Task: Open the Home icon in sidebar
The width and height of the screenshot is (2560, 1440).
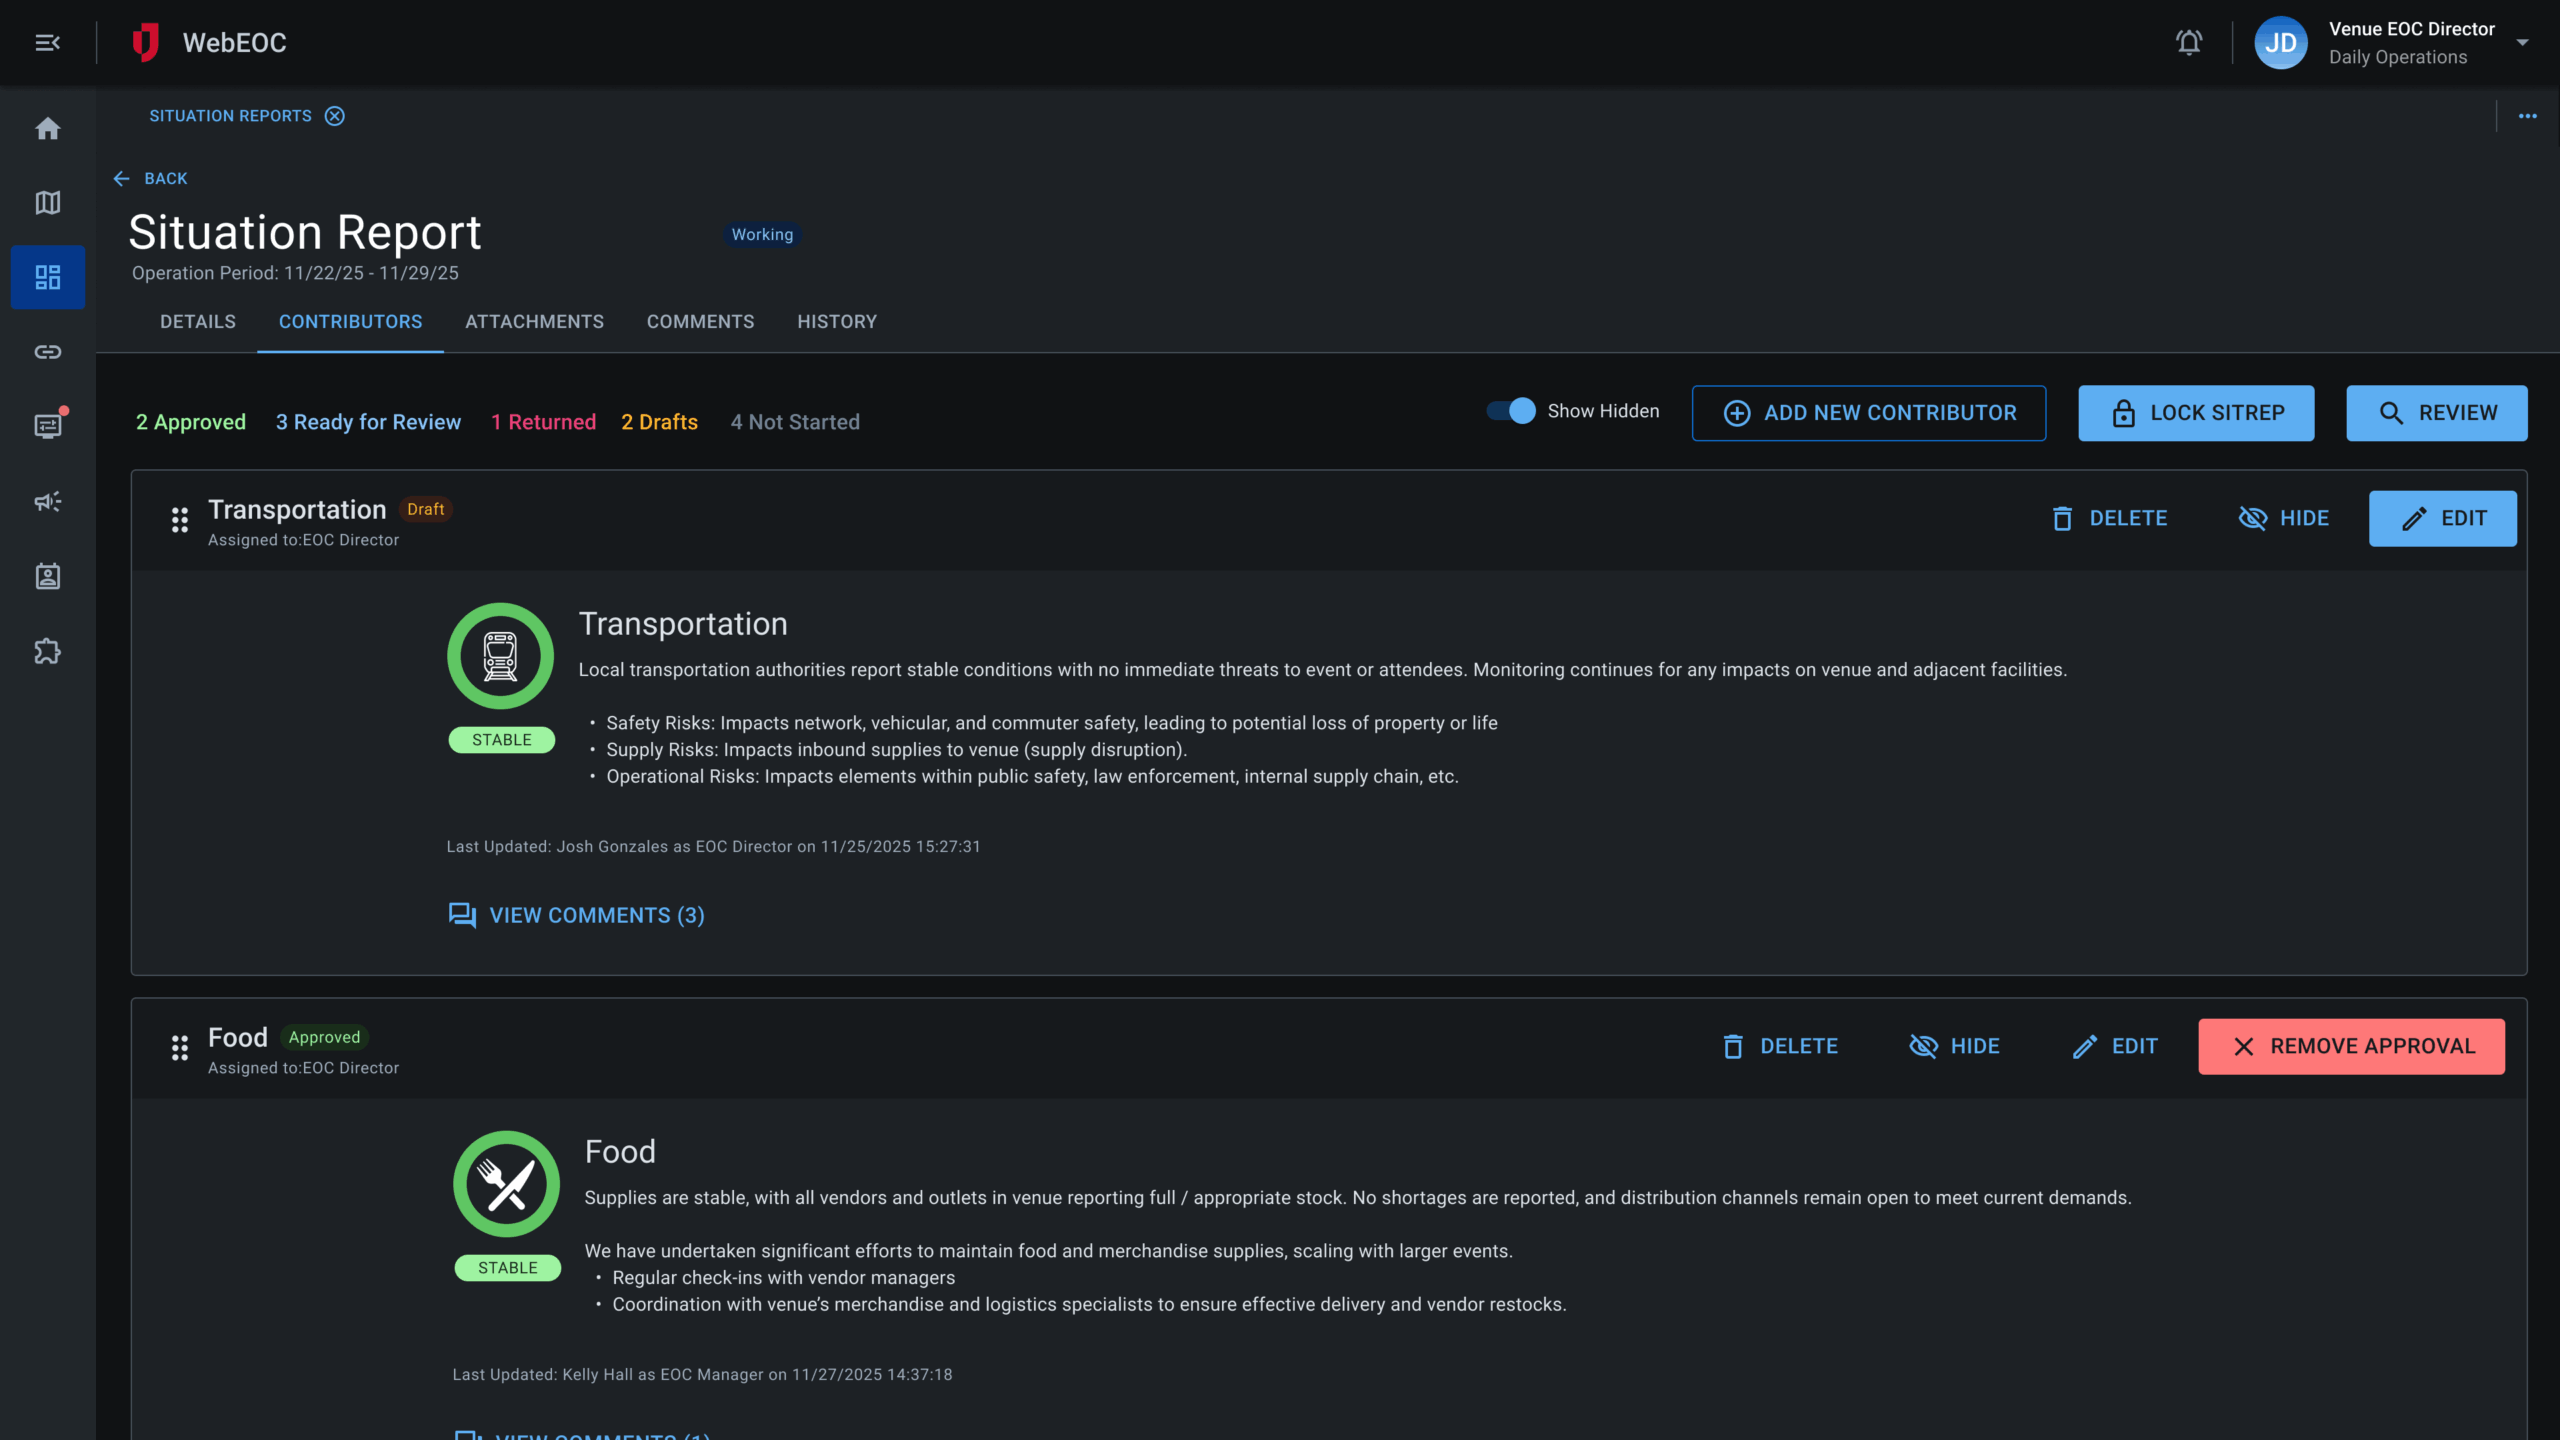Action: (47, 129)
